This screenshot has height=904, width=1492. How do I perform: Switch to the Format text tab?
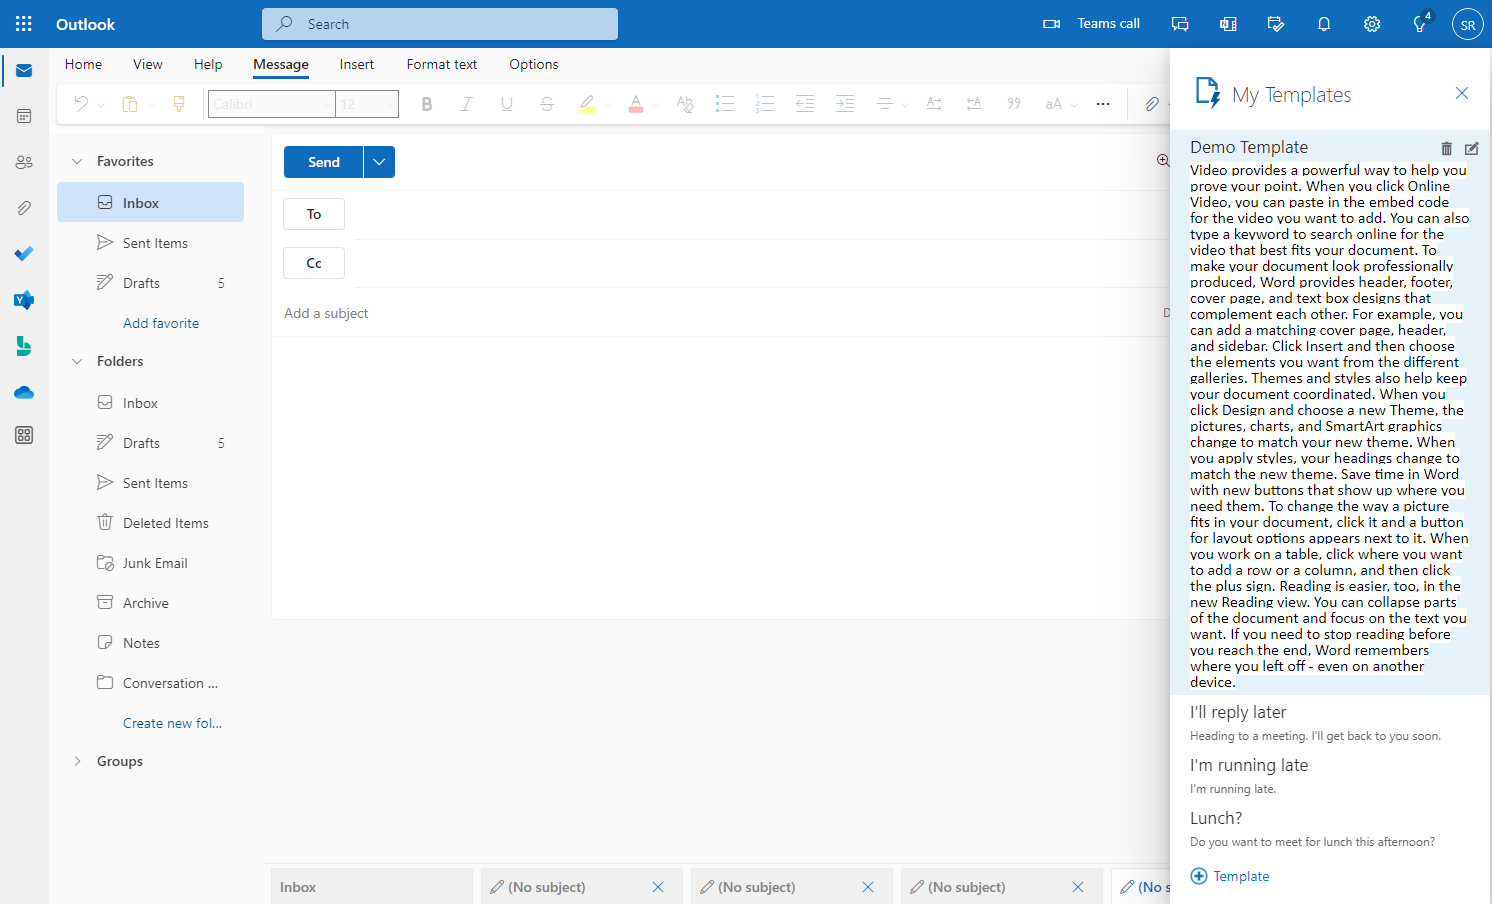coord(442,64)
